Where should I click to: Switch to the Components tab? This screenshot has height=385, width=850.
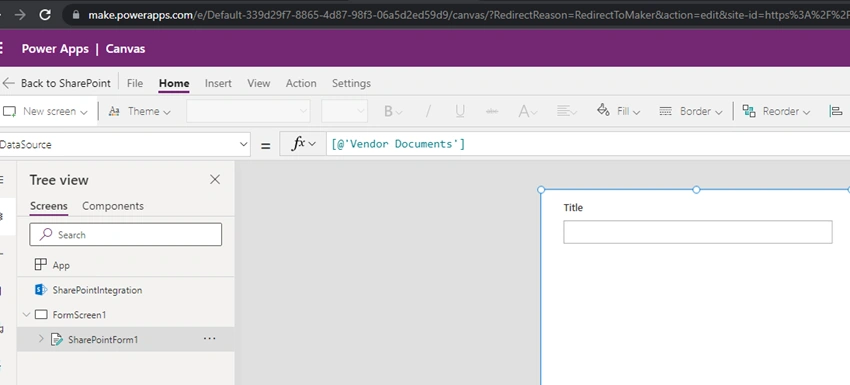pos(113,206)
